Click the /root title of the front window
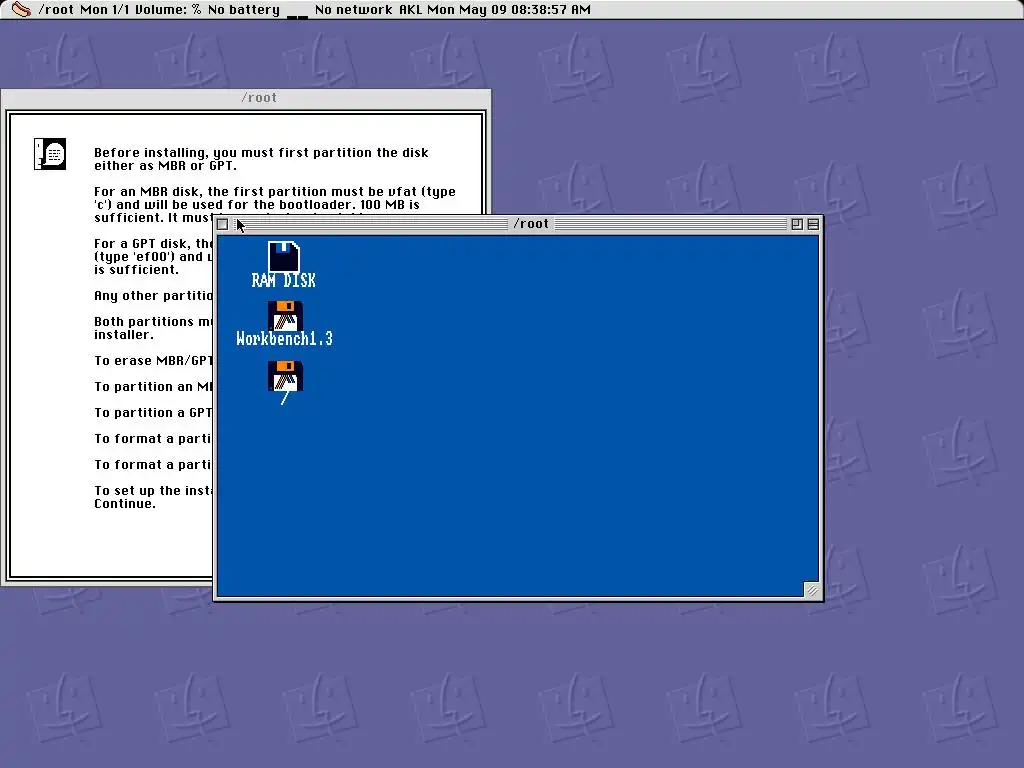 (531, 223)
